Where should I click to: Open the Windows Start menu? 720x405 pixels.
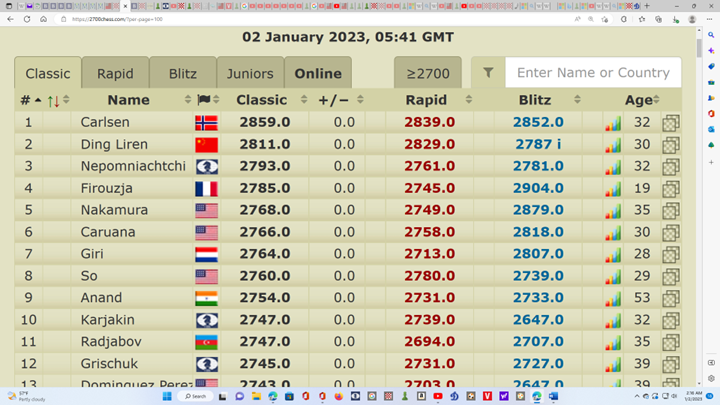pyautogui.click(x=167, y=397)
